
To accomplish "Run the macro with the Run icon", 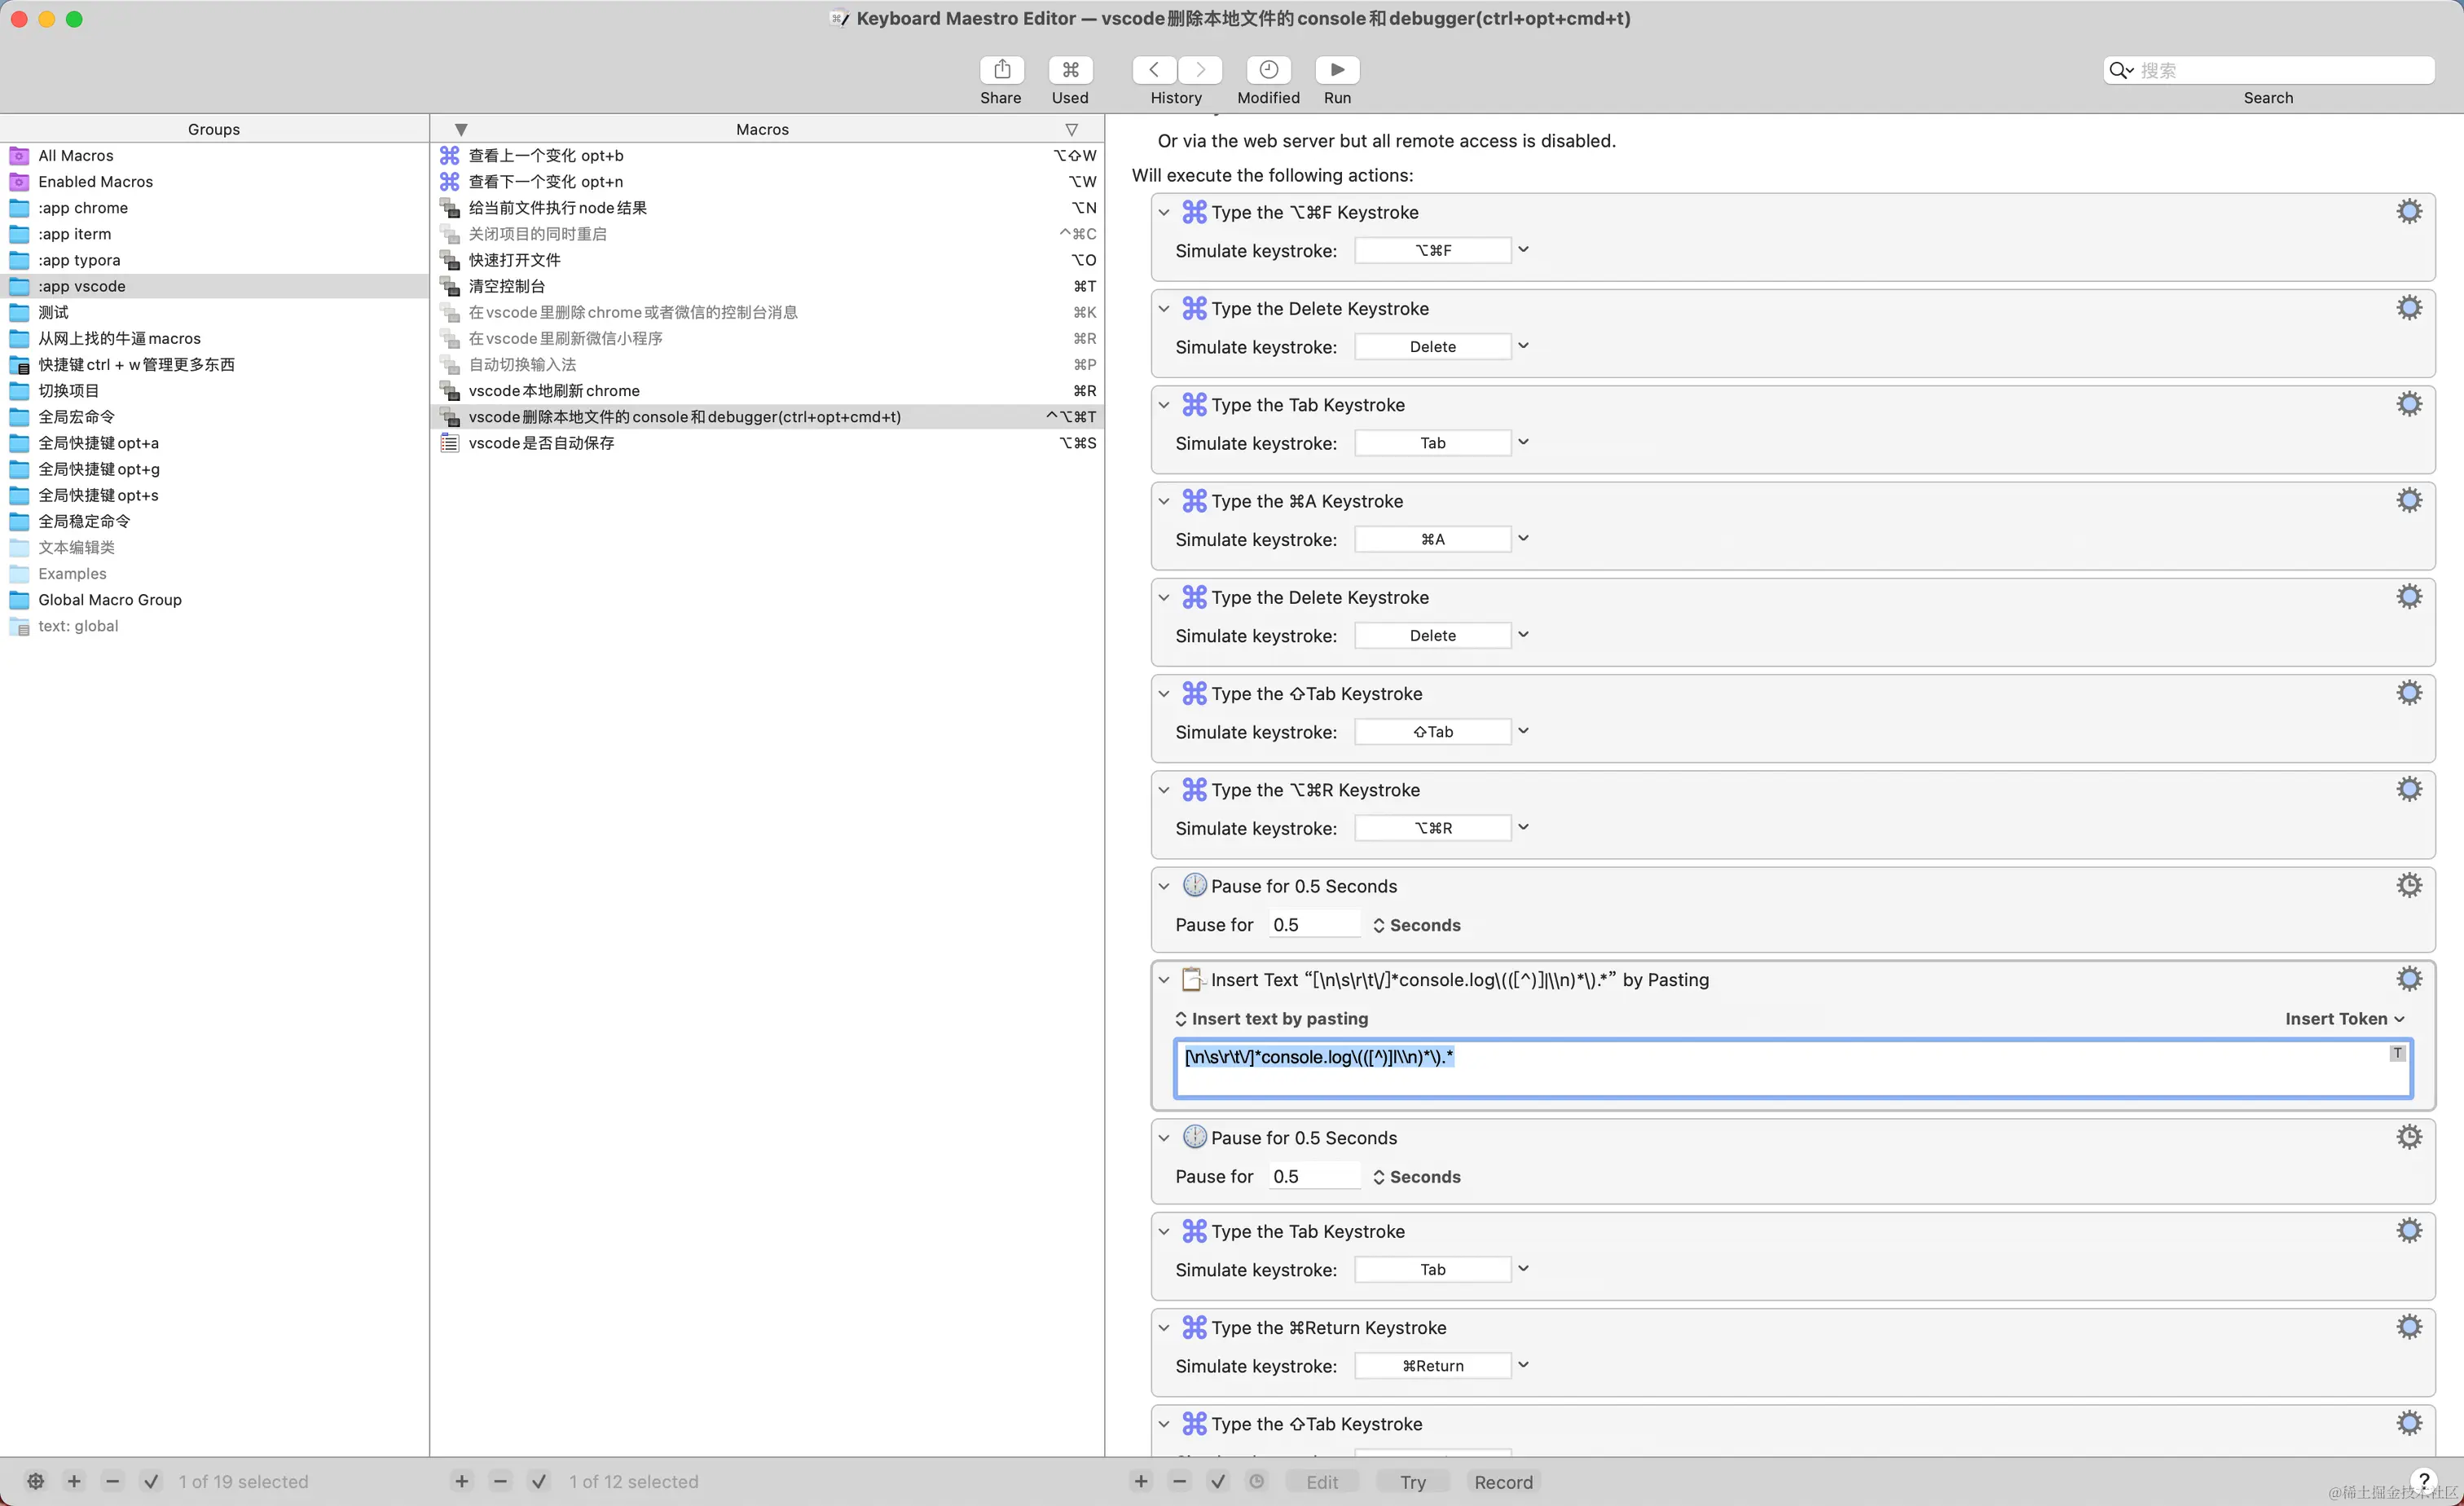I will click(x=1337, y=69).
